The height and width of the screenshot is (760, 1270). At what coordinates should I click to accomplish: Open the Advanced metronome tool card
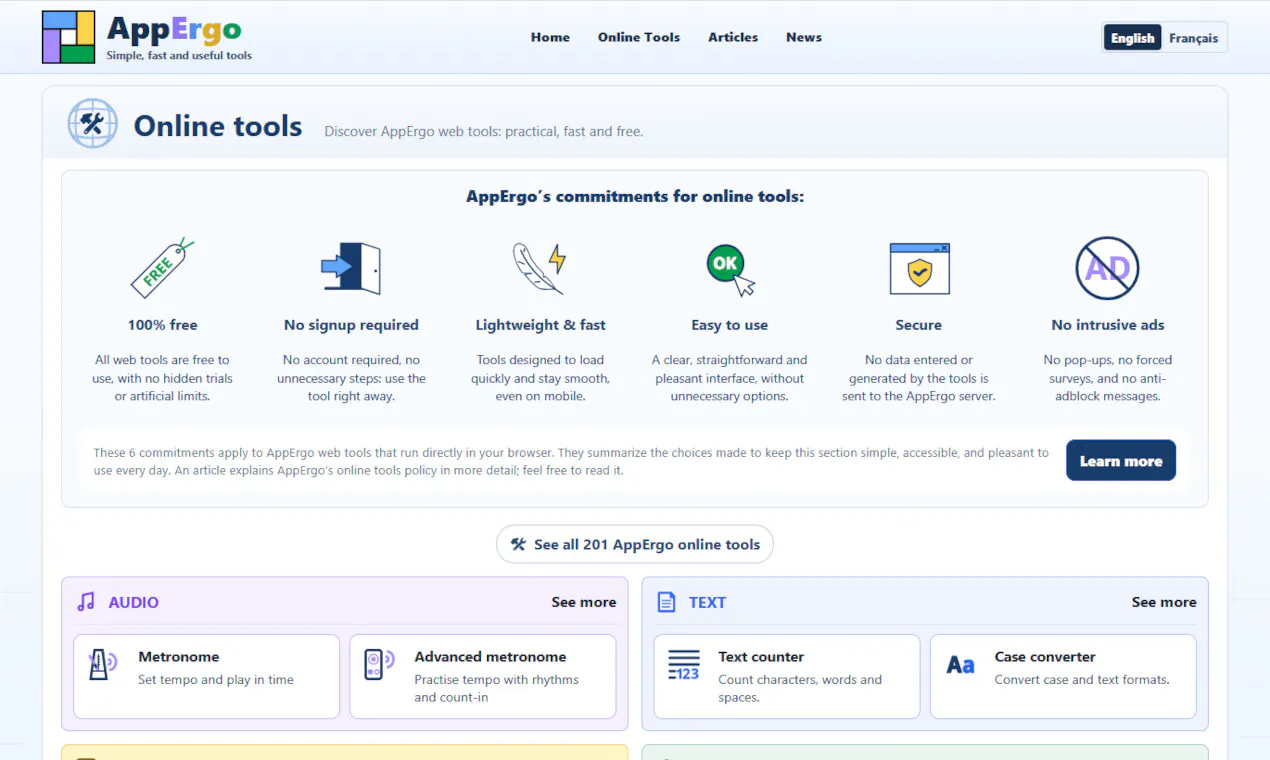pos(483,676)
